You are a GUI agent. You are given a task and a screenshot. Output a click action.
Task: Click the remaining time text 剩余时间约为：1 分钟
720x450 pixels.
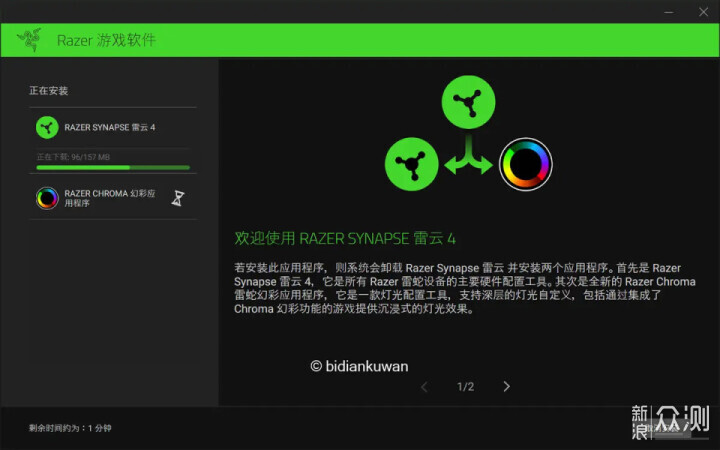pos(70,428)
